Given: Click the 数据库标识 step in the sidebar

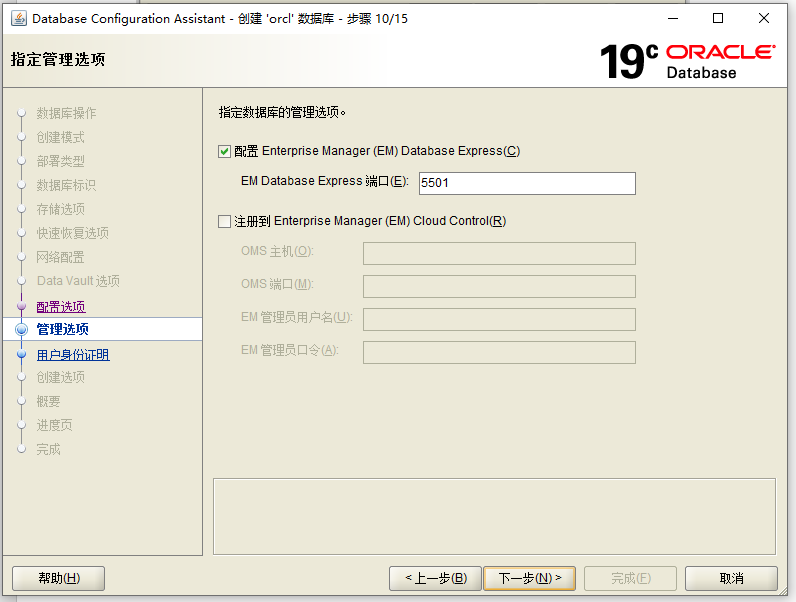Looking at the screenshot, I should [x=66, y=185].
